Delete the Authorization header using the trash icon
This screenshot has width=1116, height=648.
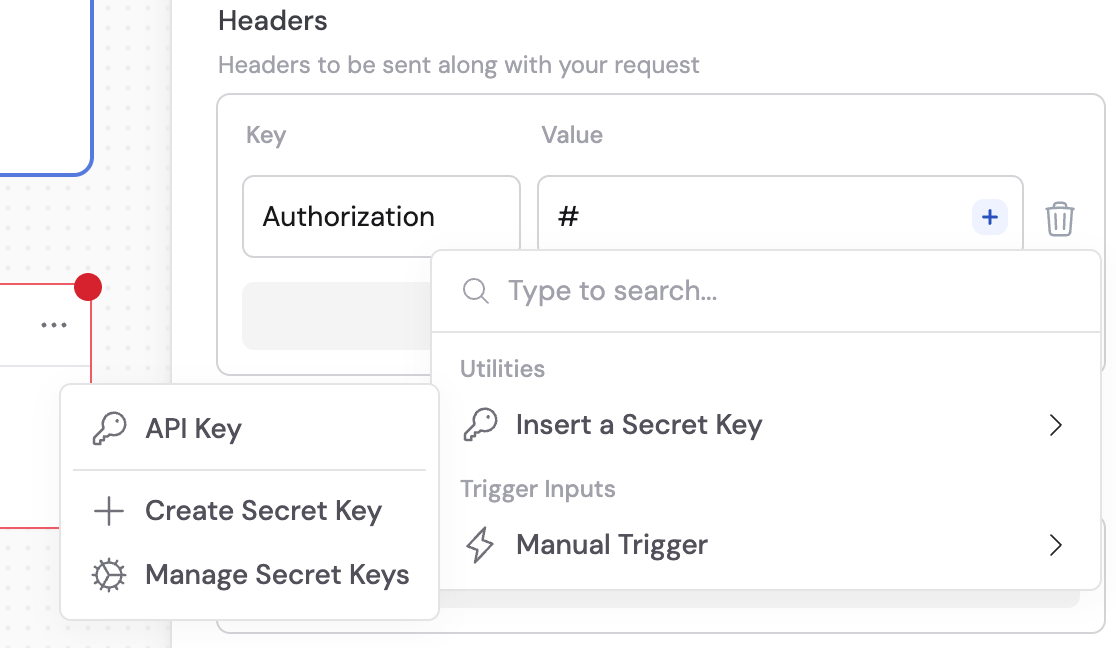point(1060,216)
